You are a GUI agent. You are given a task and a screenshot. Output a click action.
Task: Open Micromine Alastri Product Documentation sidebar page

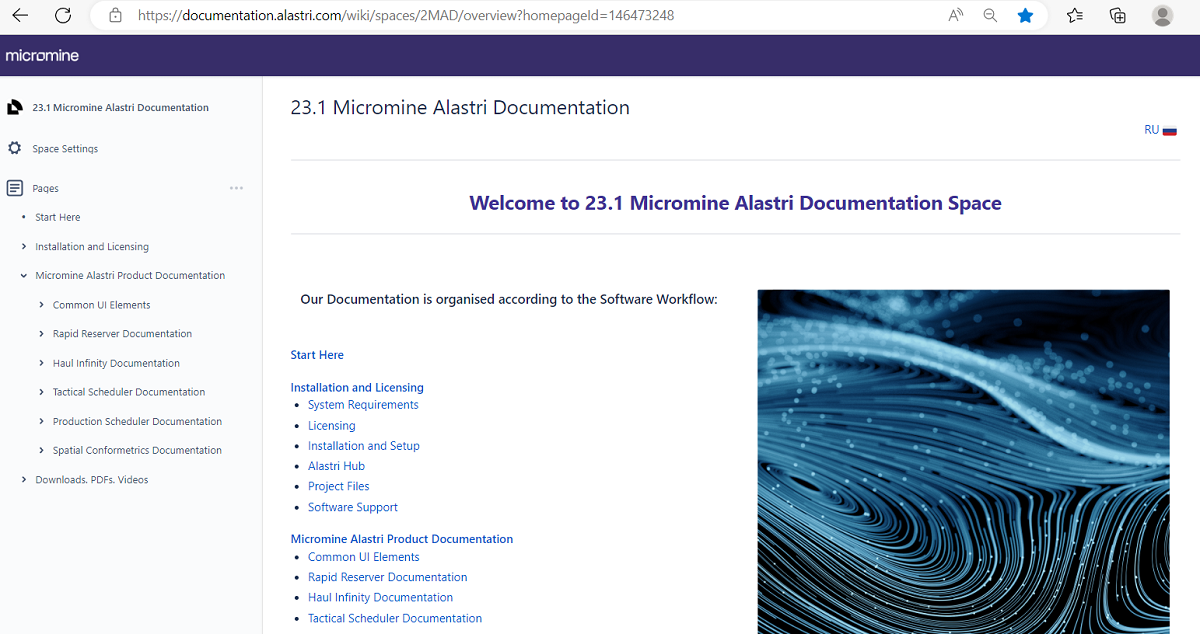tap(130, 275)
